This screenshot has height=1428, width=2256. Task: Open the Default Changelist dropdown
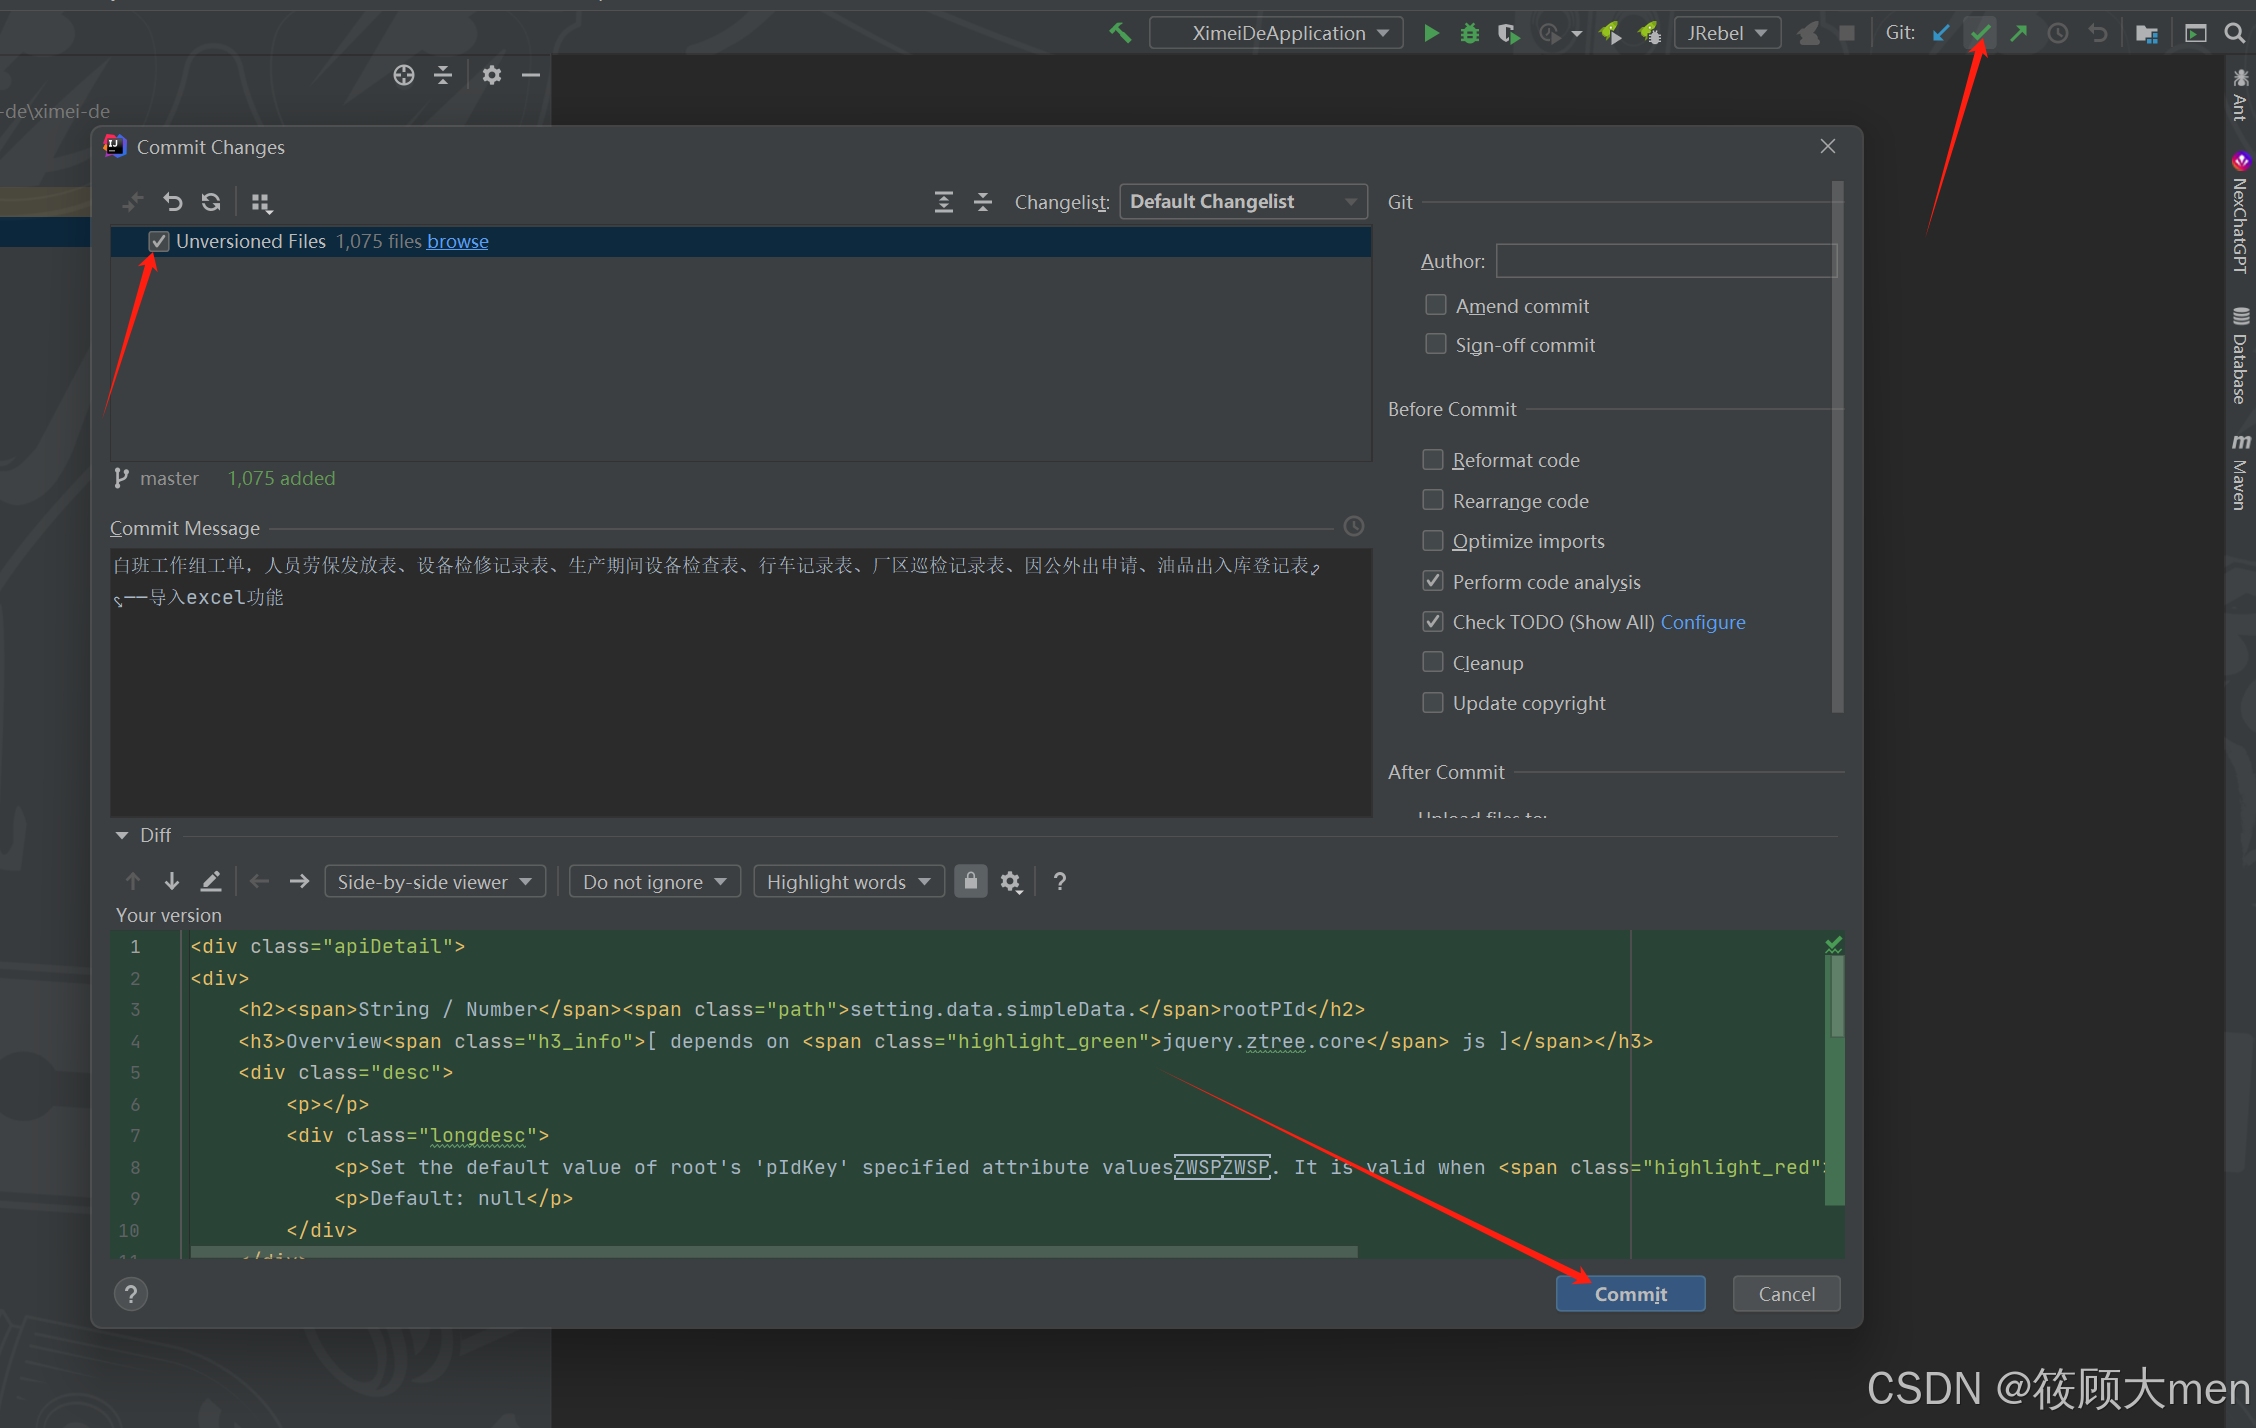click(1243, 202)
